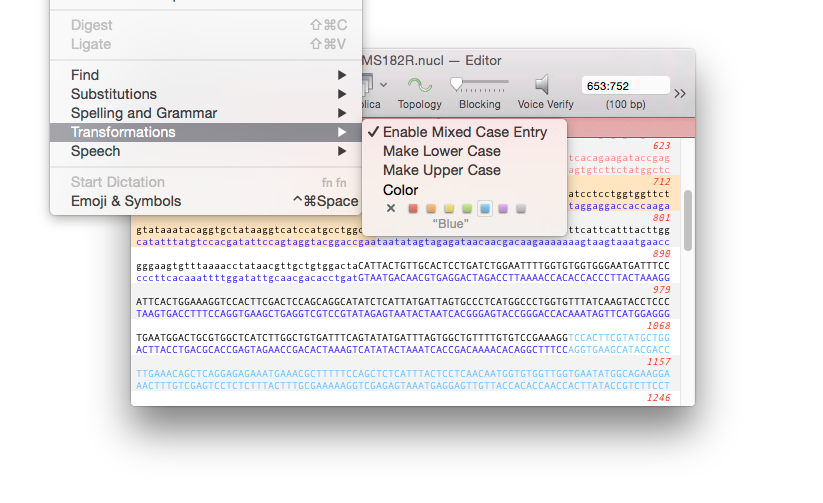Open Spelling and Grammar submenu
The width and height of the screenshot is (823, 503).
coord(206,113)
